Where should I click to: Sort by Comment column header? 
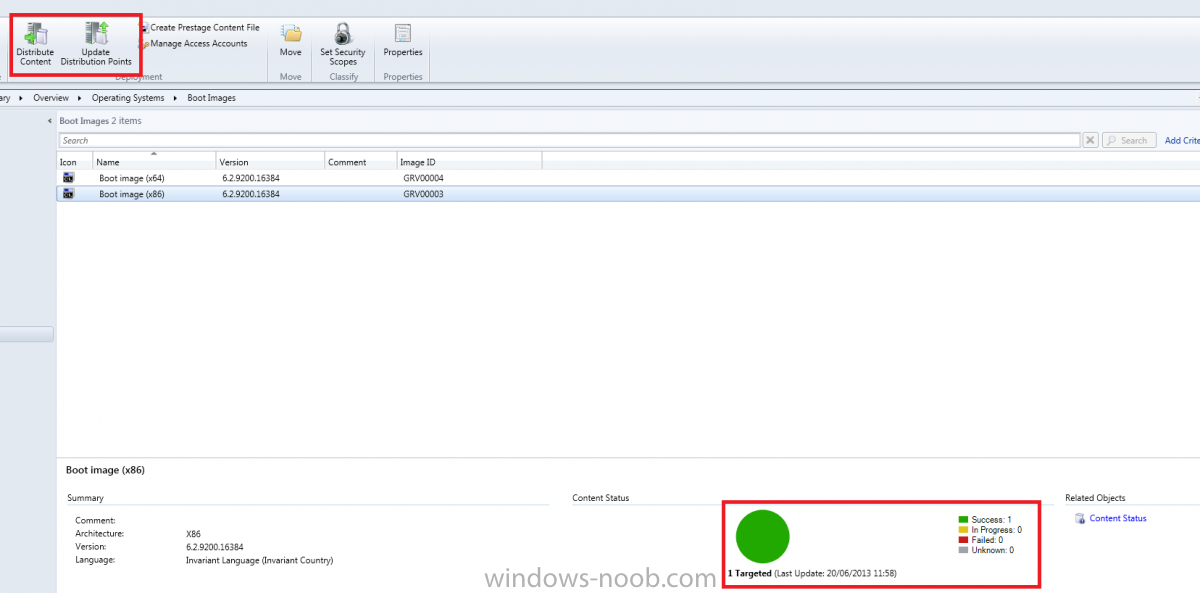[x=360, y=162]
